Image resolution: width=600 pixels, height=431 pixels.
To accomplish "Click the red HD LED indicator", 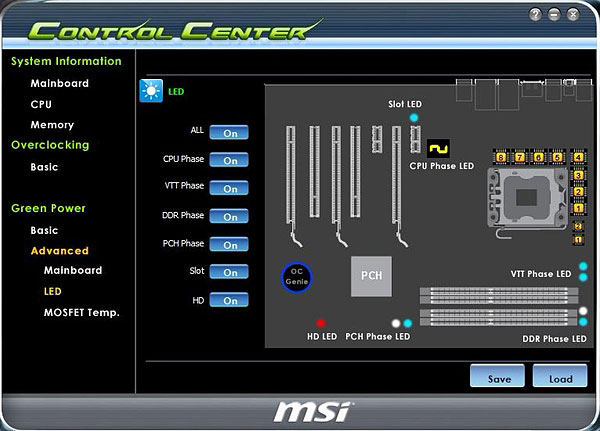I will 321,323.
